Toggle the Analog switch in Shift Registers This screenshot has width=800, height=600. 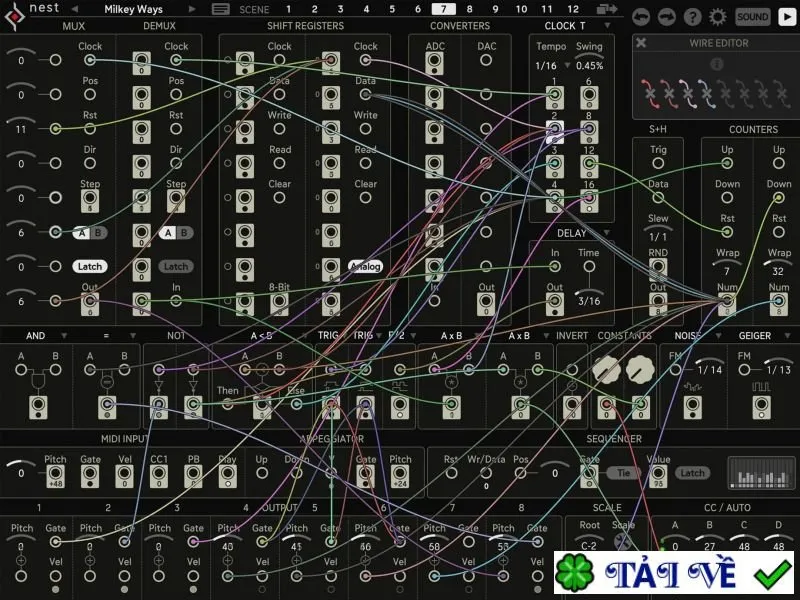[365, 266]
